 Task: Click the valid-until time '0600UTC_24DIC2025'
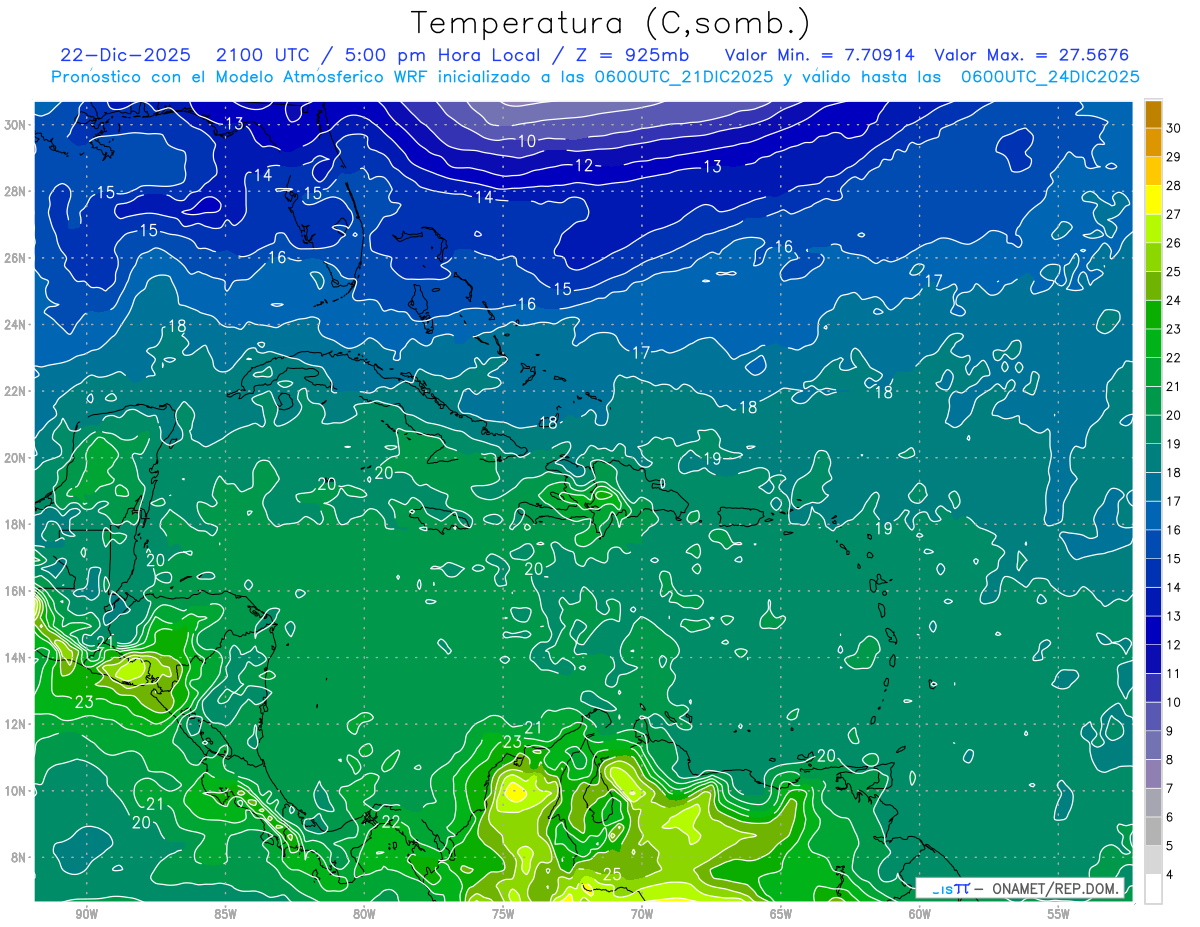tap(1050, 76)
